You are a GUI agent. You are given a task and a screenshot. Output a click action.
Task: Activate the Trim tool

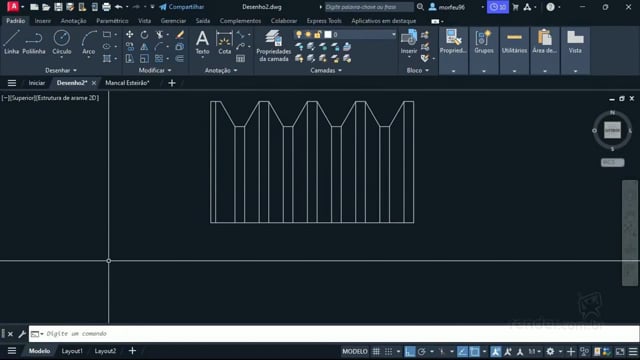click(159, 35)
